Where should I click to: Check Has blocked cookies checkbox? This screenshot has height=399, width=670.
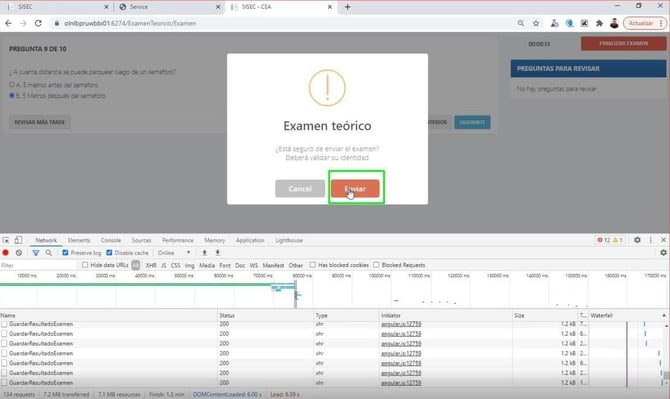312,265
